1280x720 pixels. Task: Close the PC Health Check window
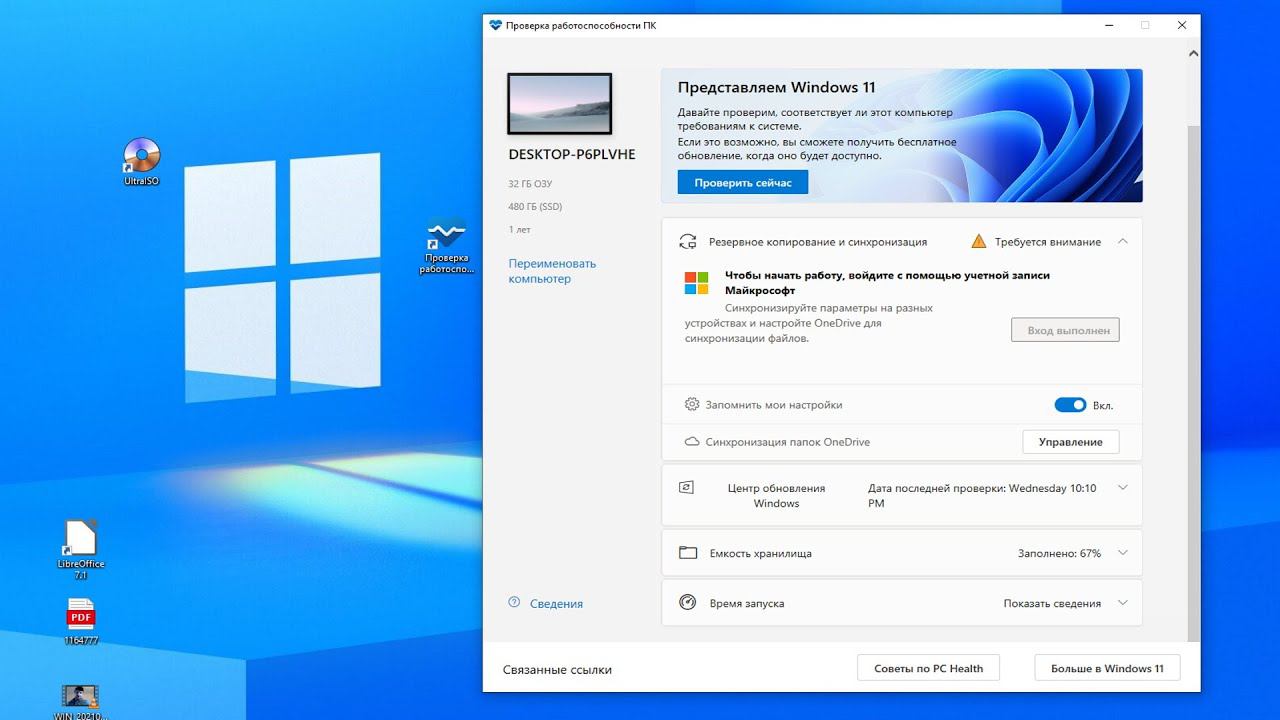coord(1182,25)
